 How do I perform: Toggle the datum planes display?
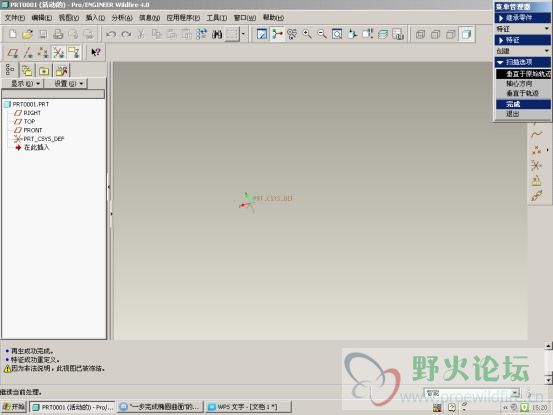tap(13, 53)
